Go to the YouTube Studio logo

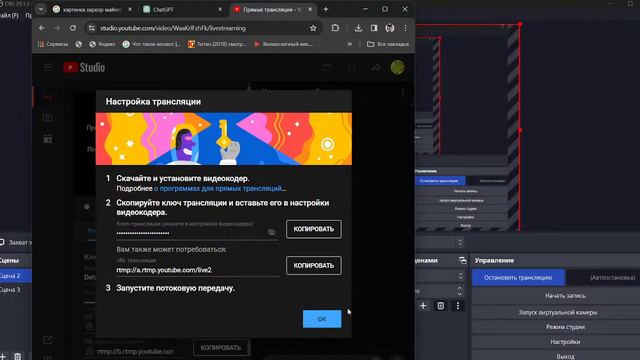click(x=84, y=67)
